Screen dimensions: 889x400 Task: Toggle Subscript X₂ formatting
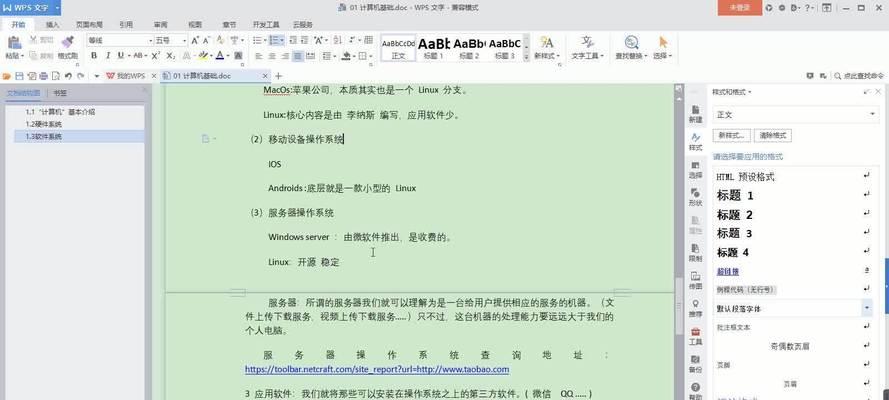tap(170, 56)
